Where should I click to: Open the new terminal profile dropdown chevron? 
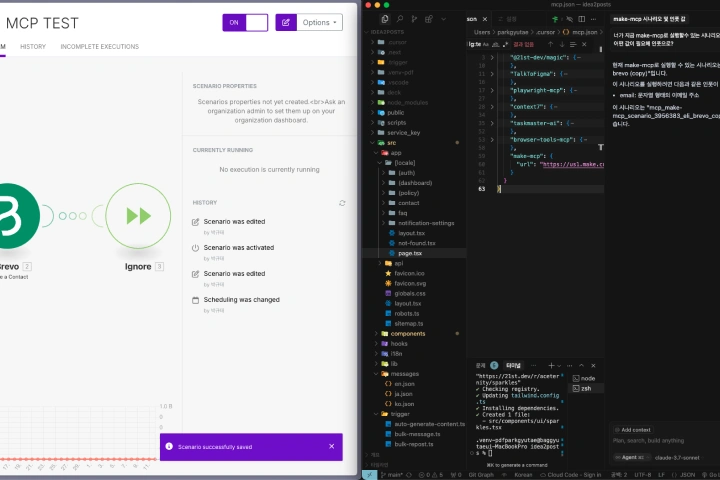(559, 366)
